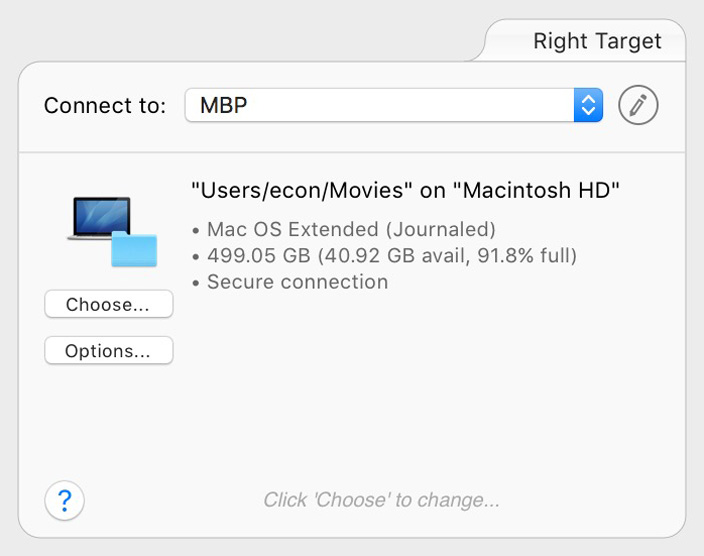Click the pencil edit connection icon
This screenshot has width=704, height=556.
point(638,105)
